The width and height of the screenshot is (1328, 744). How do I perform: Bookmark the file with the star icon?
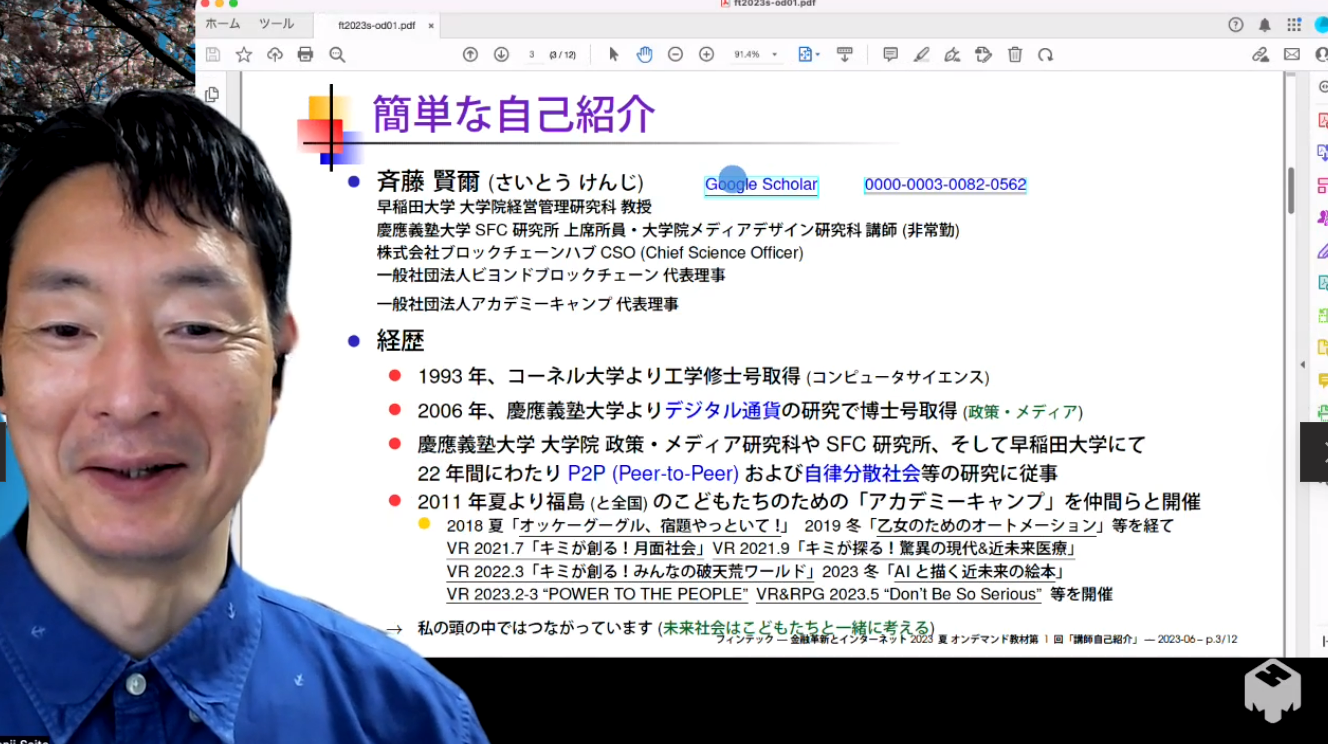point(244,55)
